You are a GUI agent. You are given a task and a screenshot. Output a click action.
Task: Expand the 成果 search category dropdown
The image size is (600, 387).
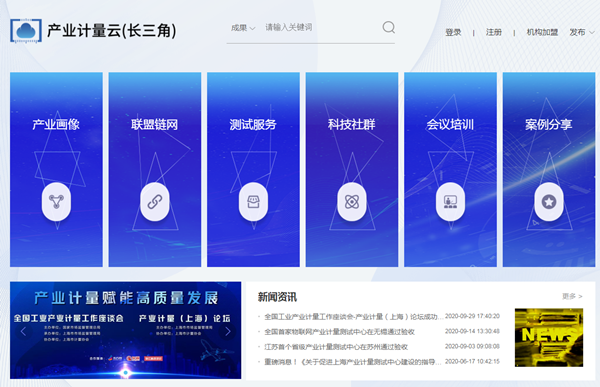(243, 28)
